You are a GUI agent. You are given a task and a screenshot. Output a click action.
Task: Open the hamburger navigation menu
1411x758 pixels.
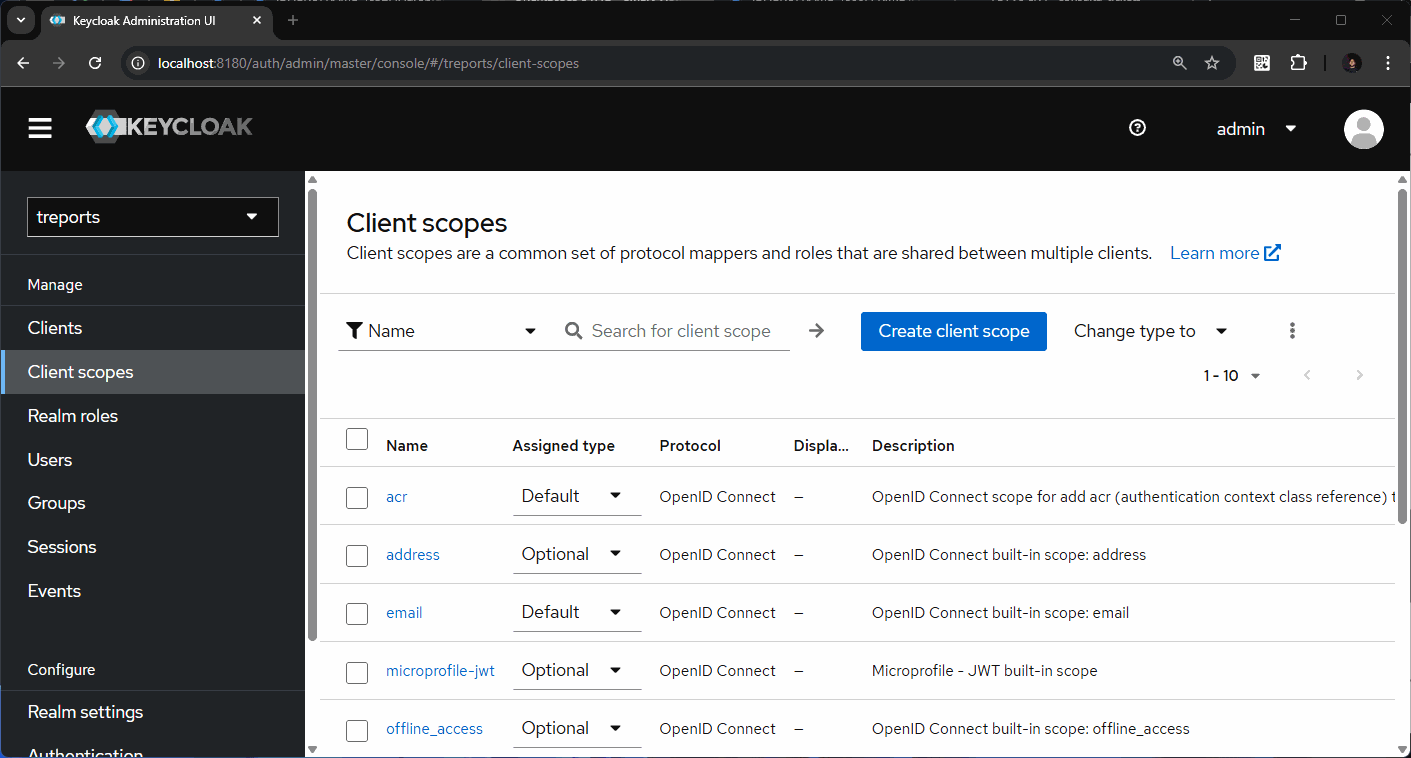(40, 128)
